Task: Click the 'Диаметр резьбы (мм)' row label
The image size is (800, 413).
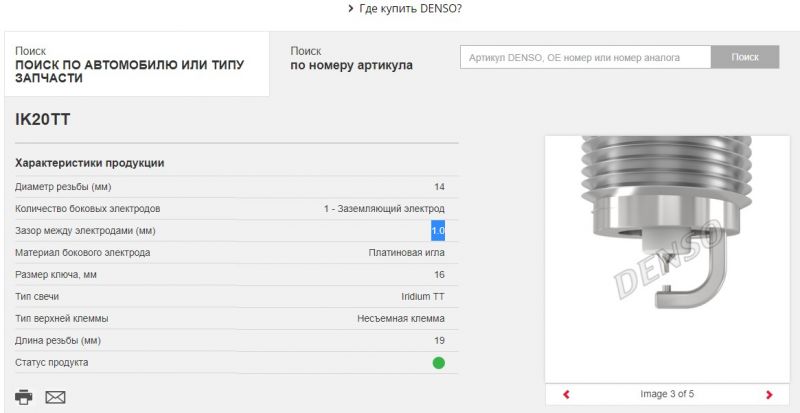Action: [x=62, y=187]
